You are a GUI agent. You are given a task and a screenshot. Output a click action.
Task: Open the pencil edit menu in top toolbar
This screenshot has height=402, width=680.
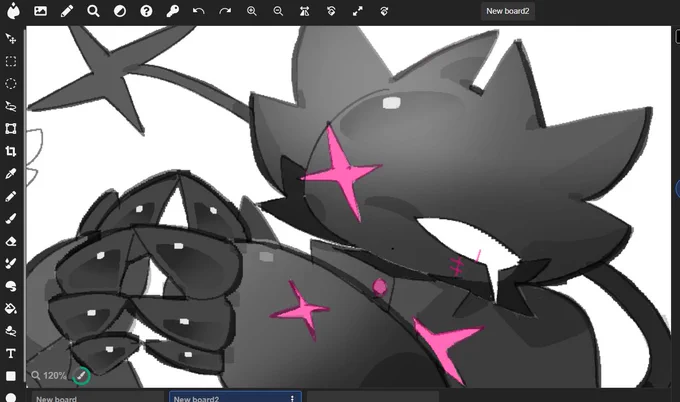(67, 11)
